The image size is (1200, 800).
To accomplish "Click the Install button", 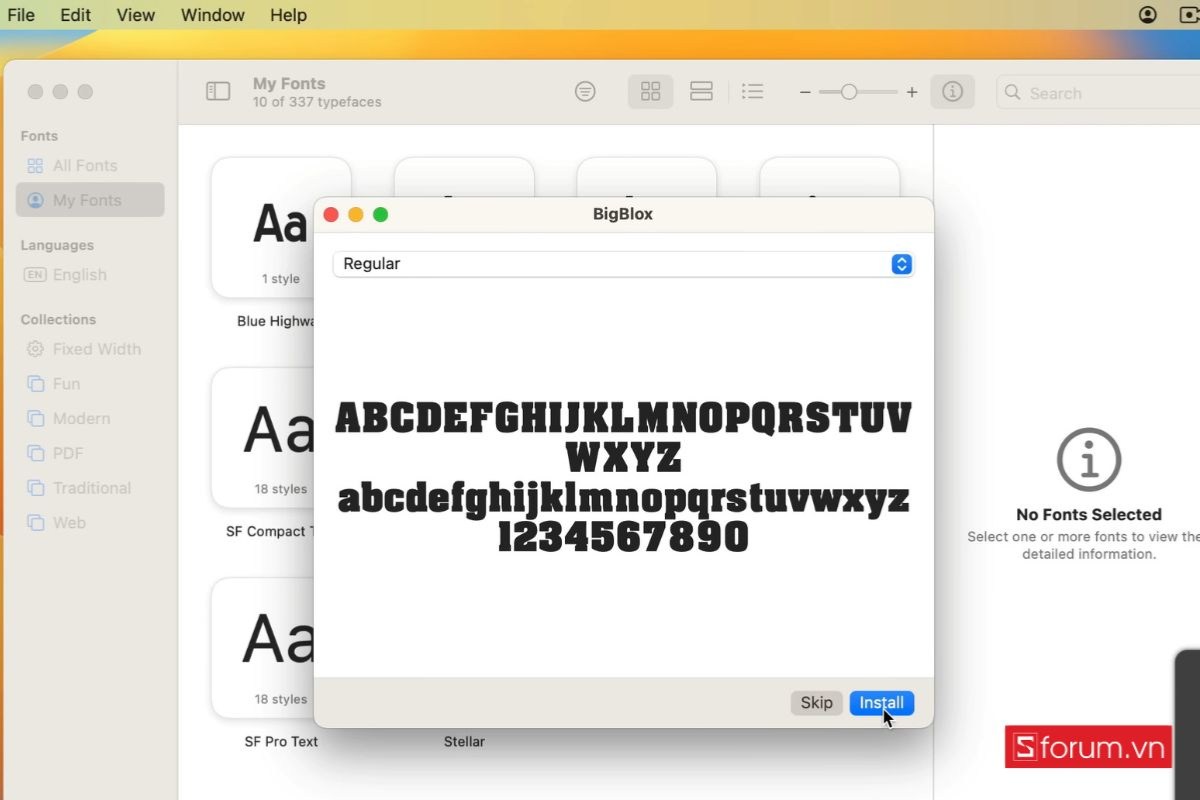I will click(881, 703).
